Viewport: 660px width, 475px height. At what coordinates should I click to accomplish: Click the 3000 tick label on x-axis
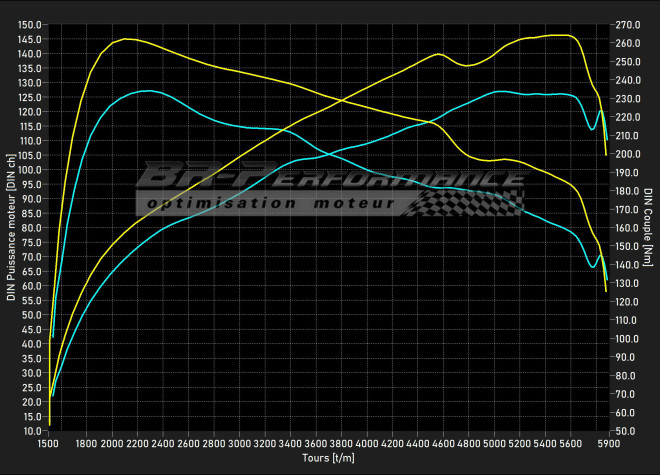[240, 443]
